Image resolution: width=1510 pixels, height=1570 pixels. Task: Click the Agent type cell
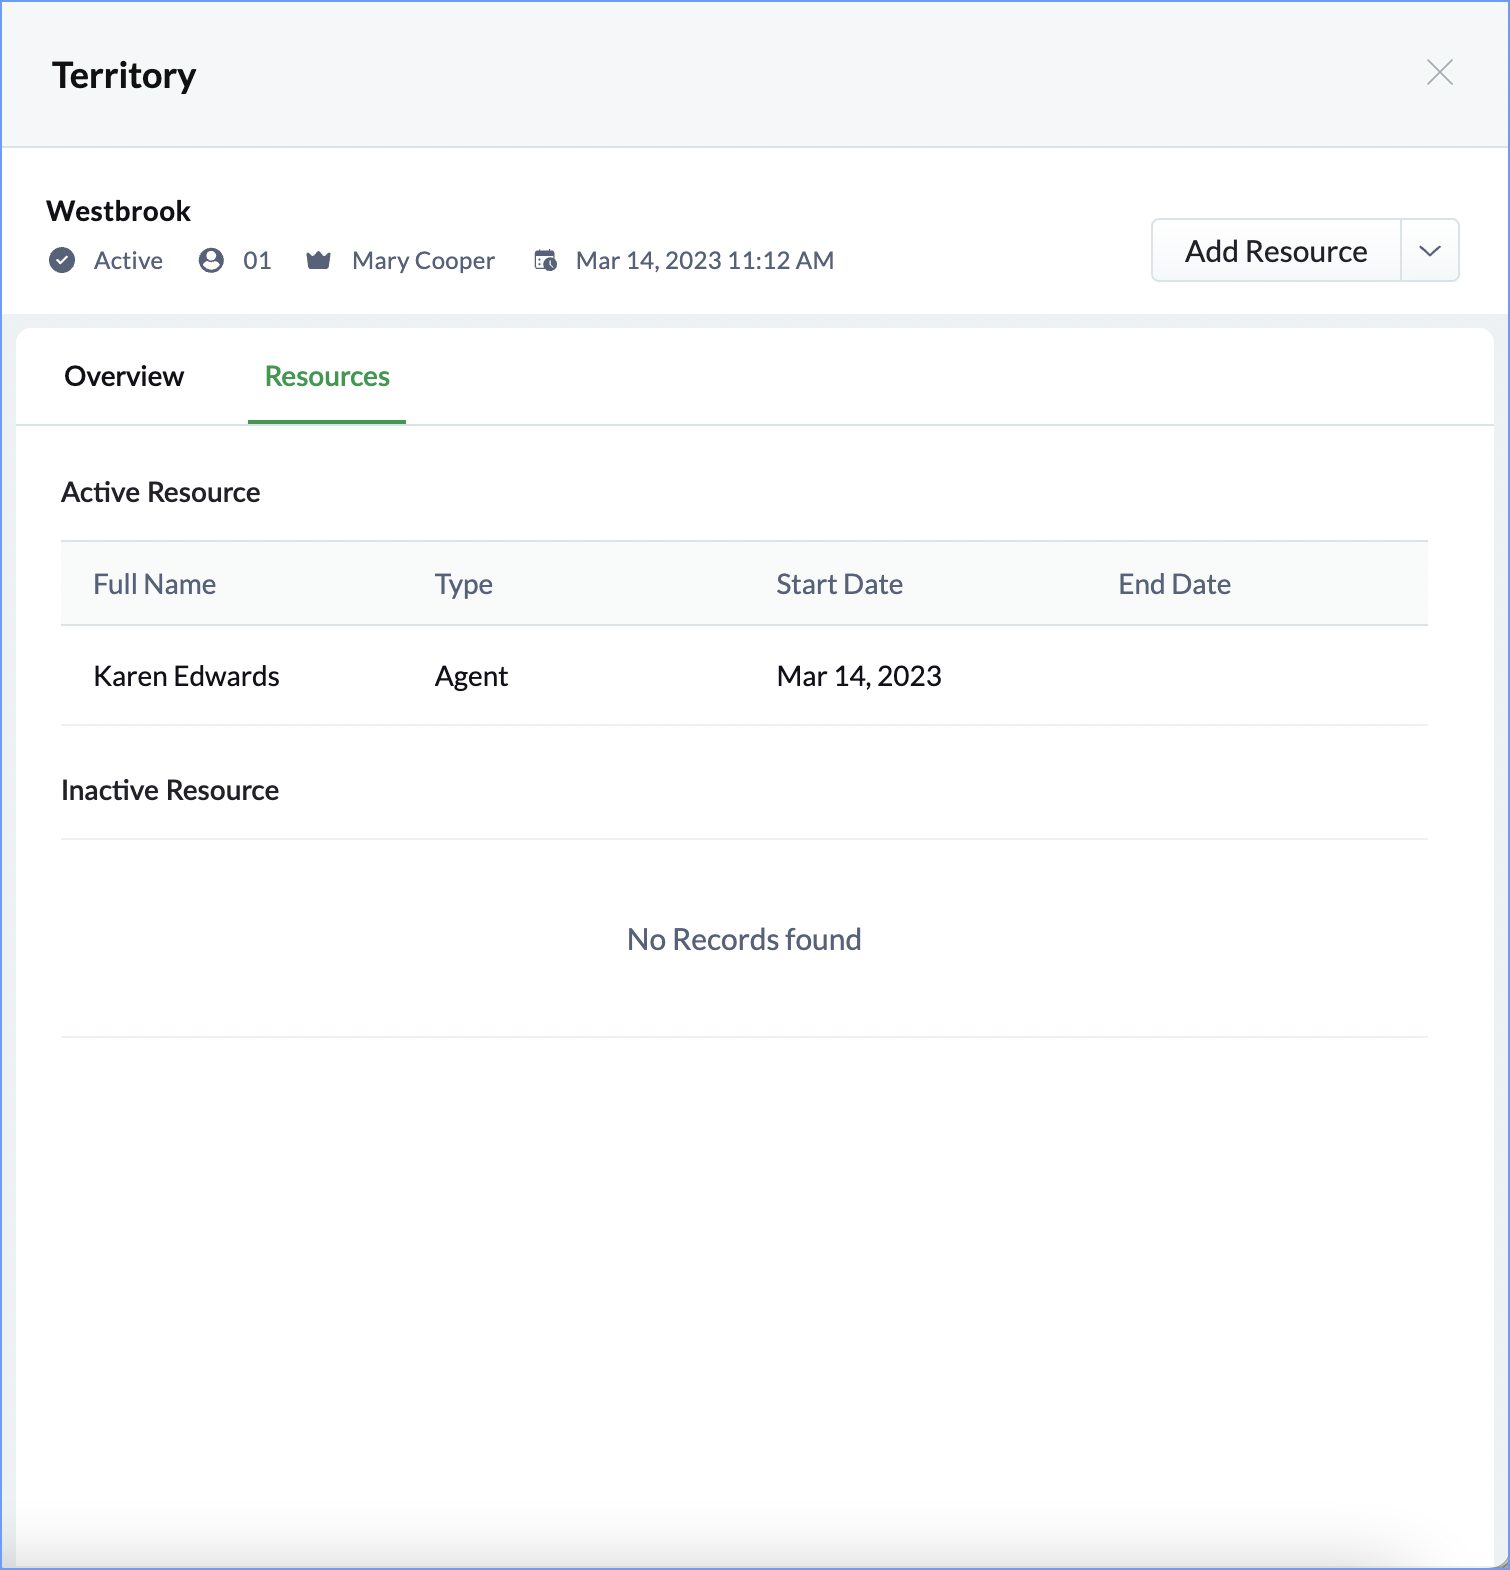tap(471, 677)
